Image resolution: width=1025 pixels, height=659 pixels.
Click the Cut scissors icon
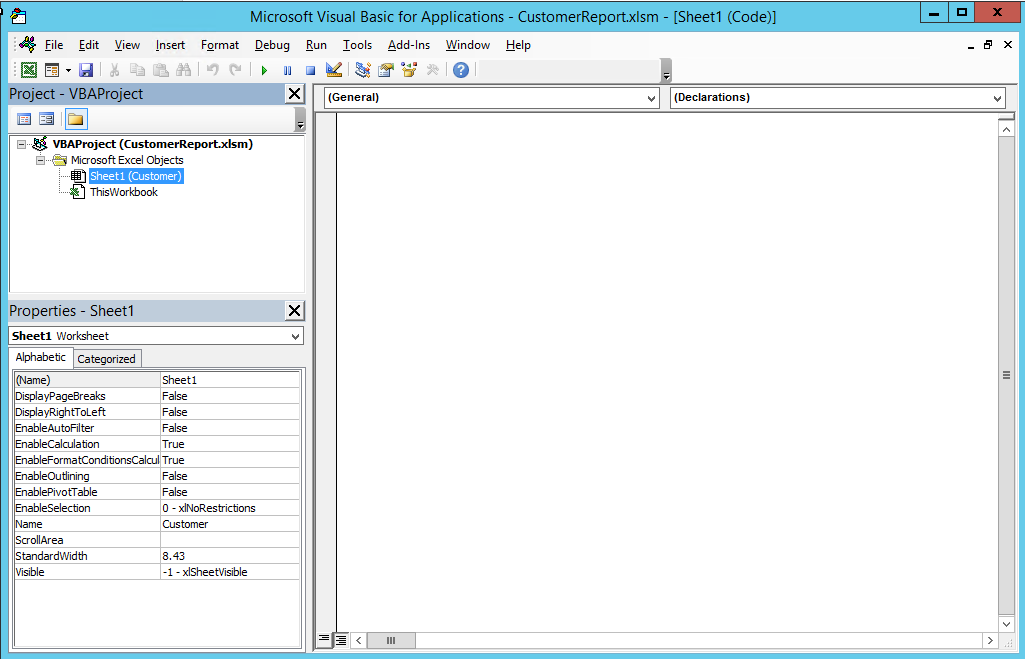click(x=114, y=70)
